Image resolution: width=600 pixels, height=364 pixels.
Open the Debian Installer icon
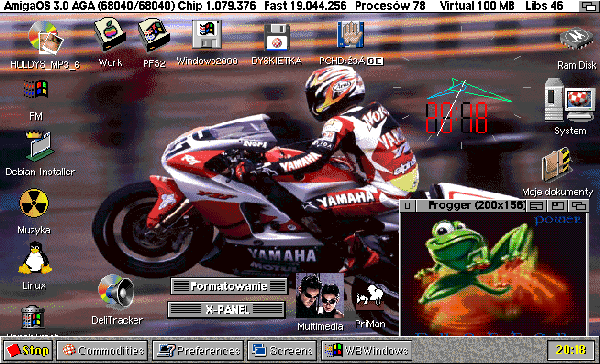(40, 146)
